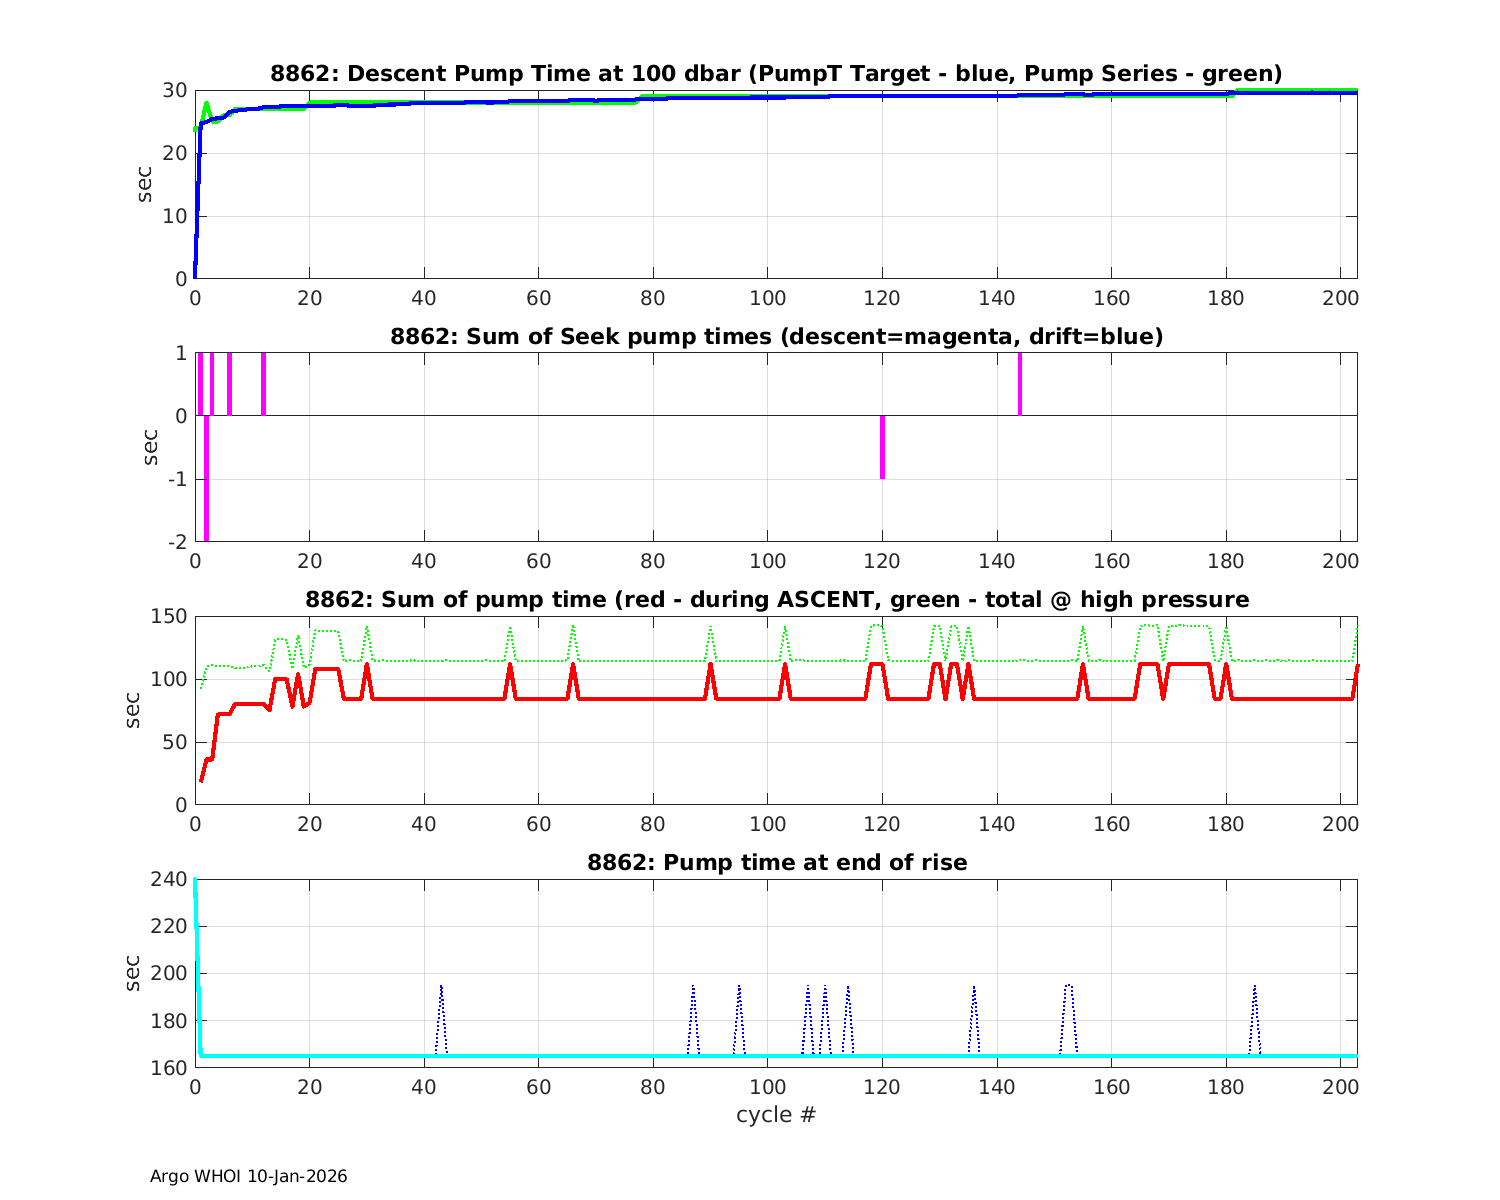Pick the blue dotted peak near cycle 185
The width and height of the screenshot is (1500, 1200).
[x=1254, y=988]
